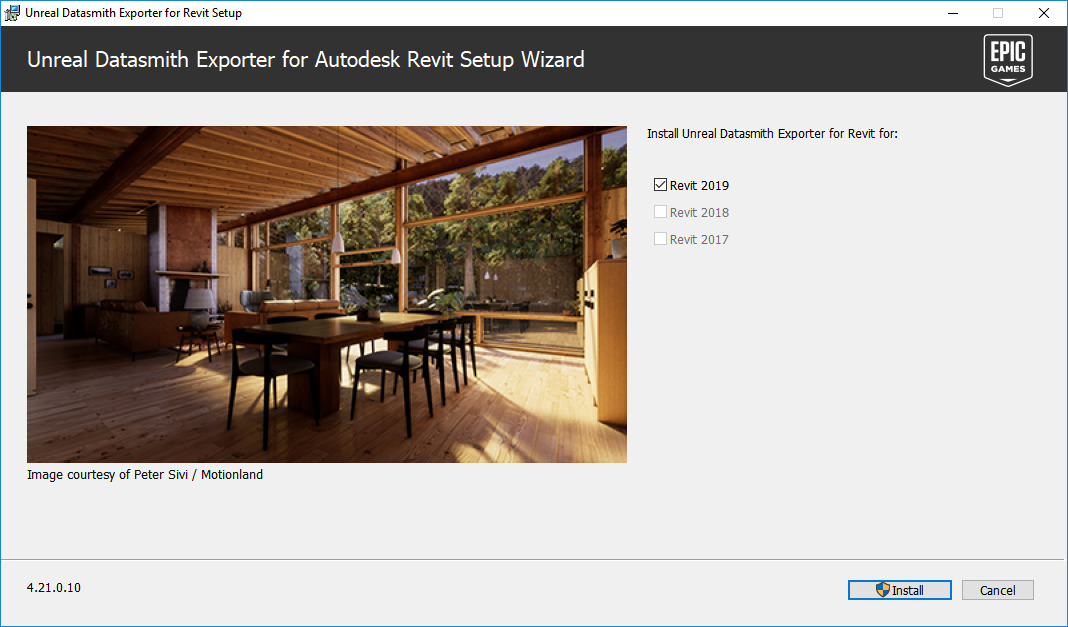This screenshot has height=627, width=1068.
Task: Click the UAC shield icon on the Install button
Action: [882, 589]
